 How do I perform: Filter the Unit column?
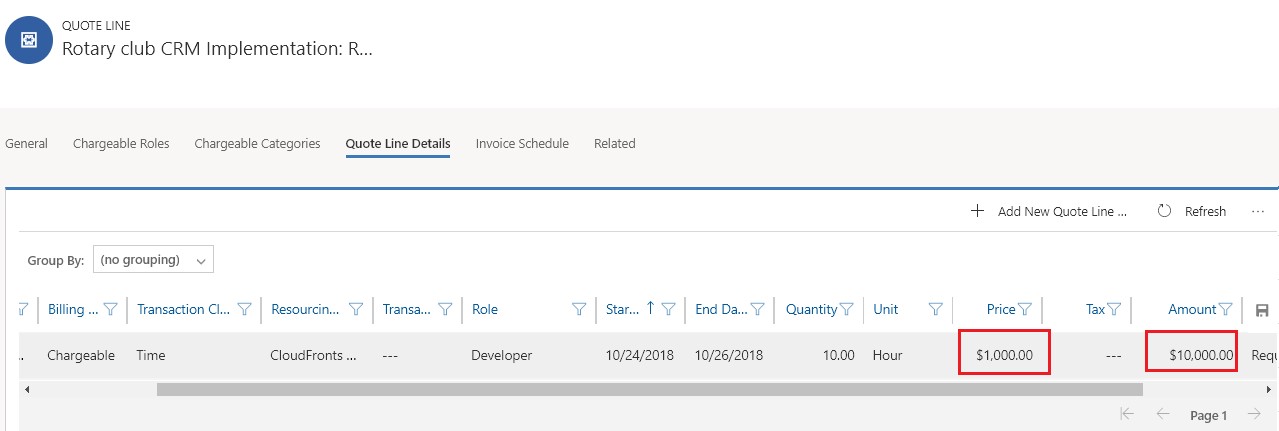point(936,310)
